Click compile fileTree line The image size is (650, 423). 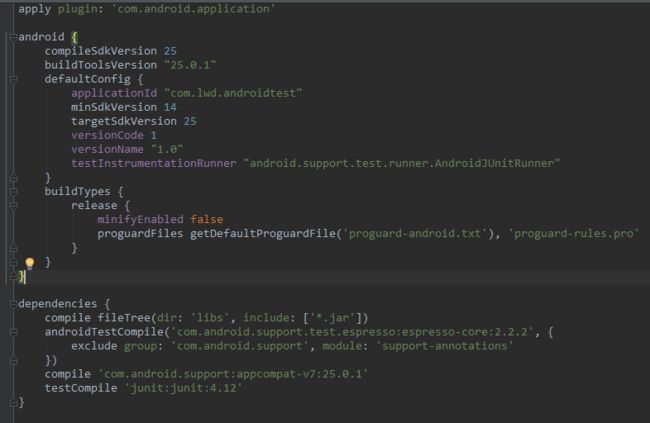pos(206,318)
